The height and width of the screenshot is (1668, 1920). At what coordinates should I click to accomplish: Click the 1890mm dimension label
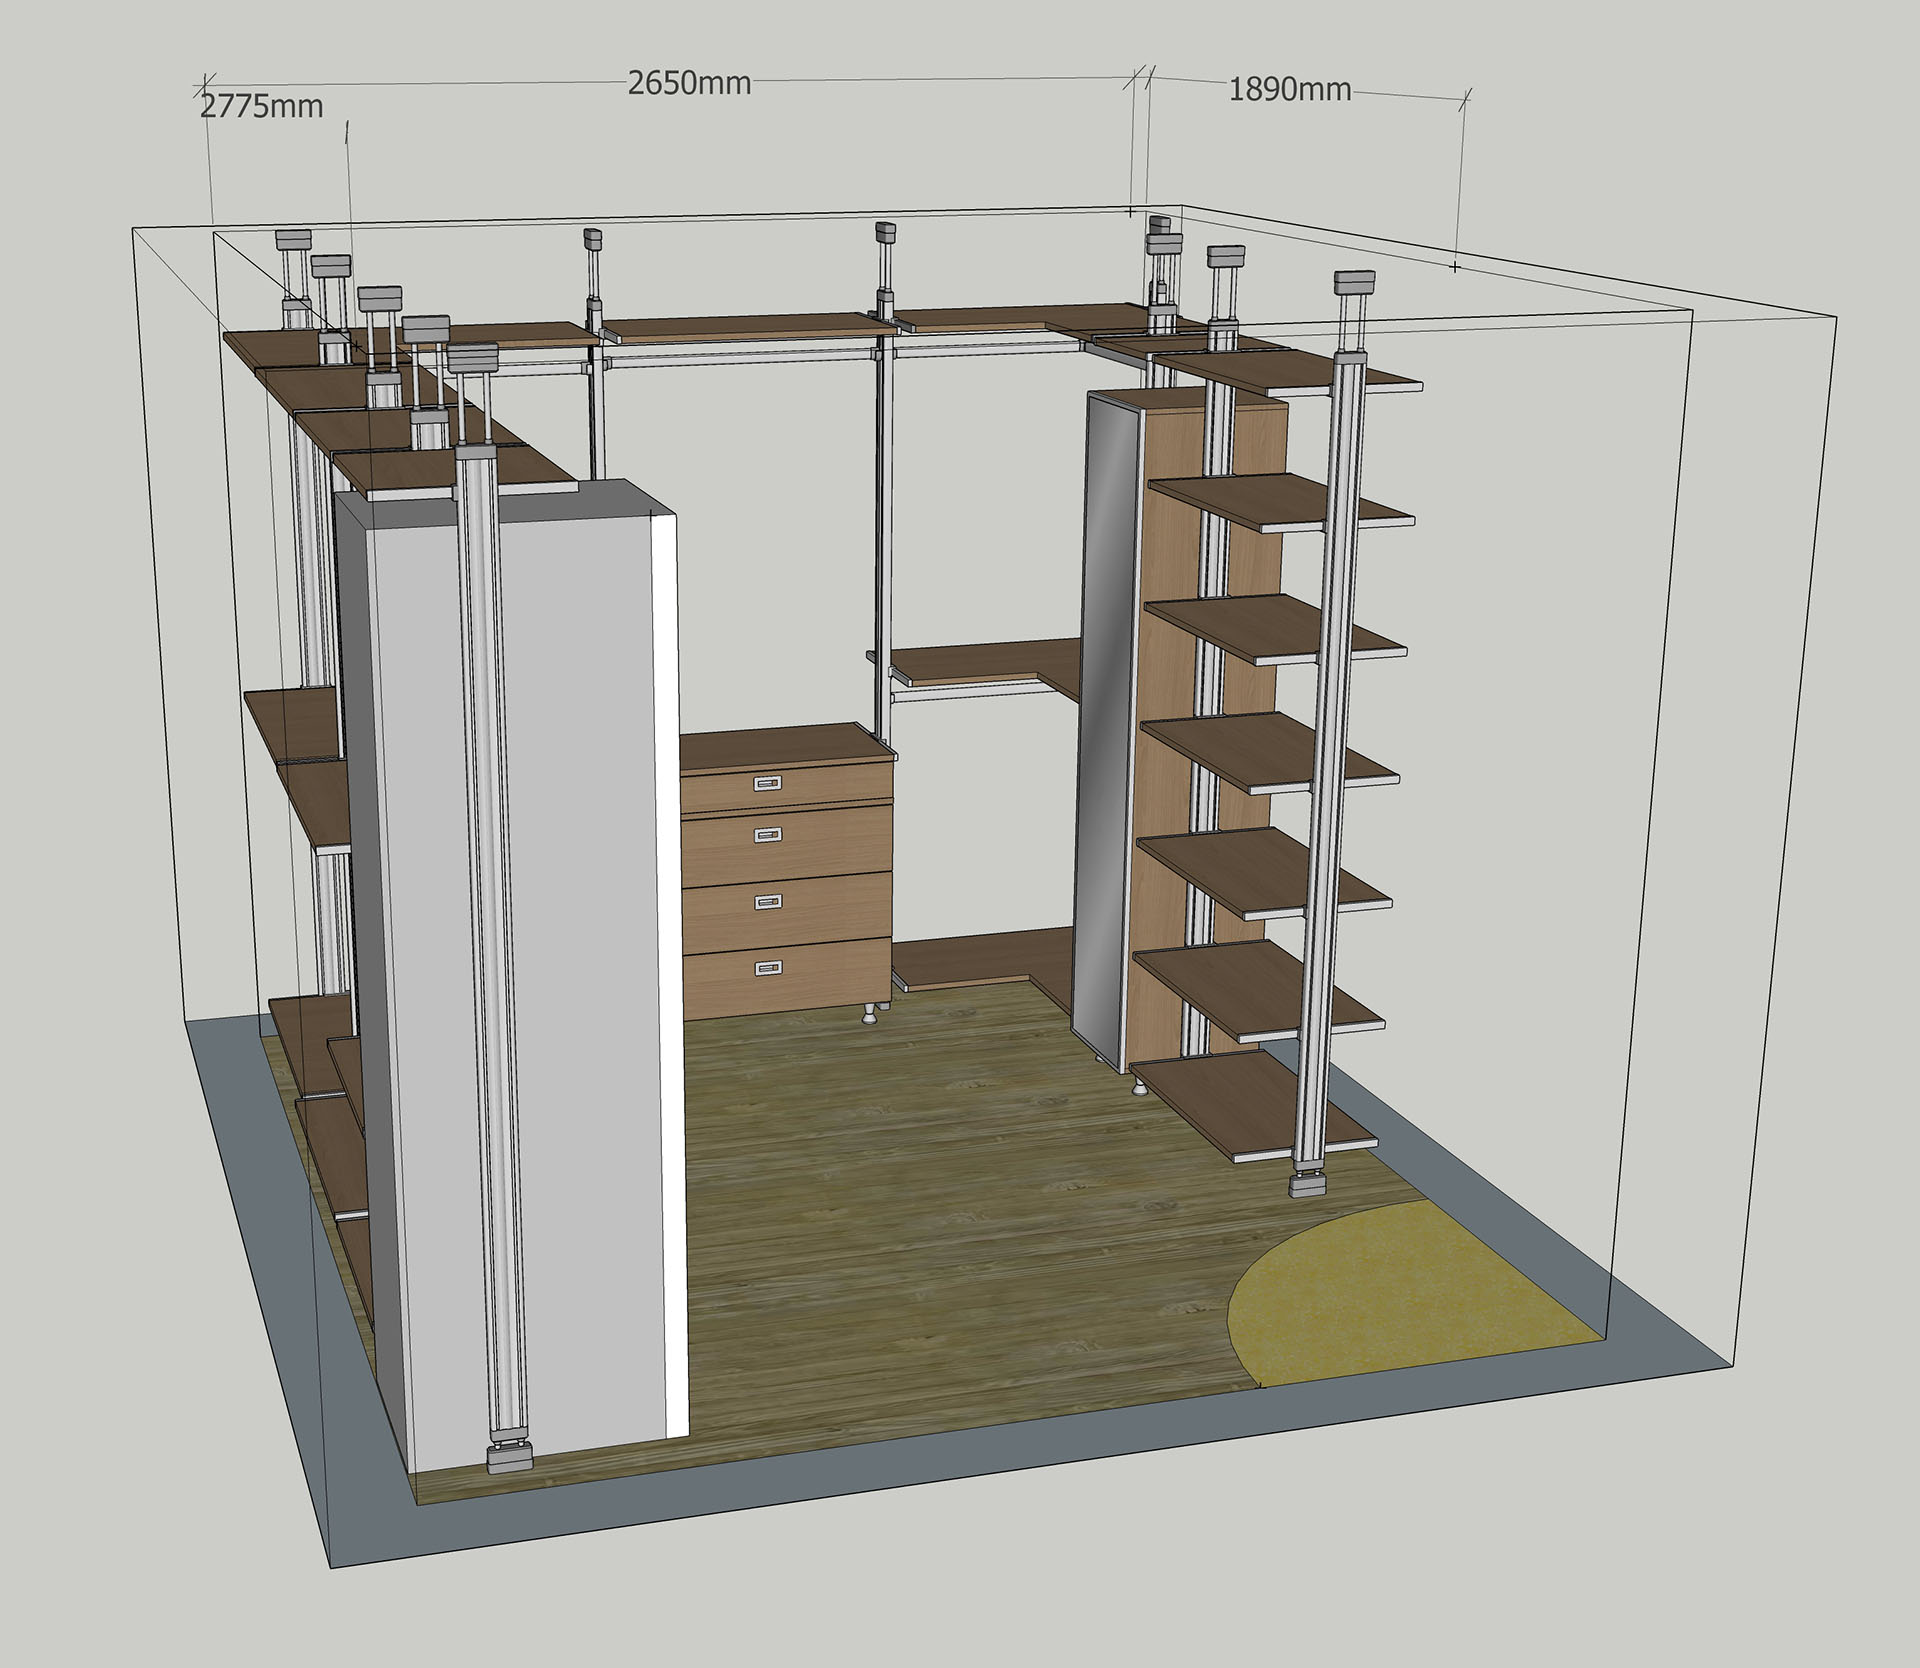click(x=1289, y=90)
